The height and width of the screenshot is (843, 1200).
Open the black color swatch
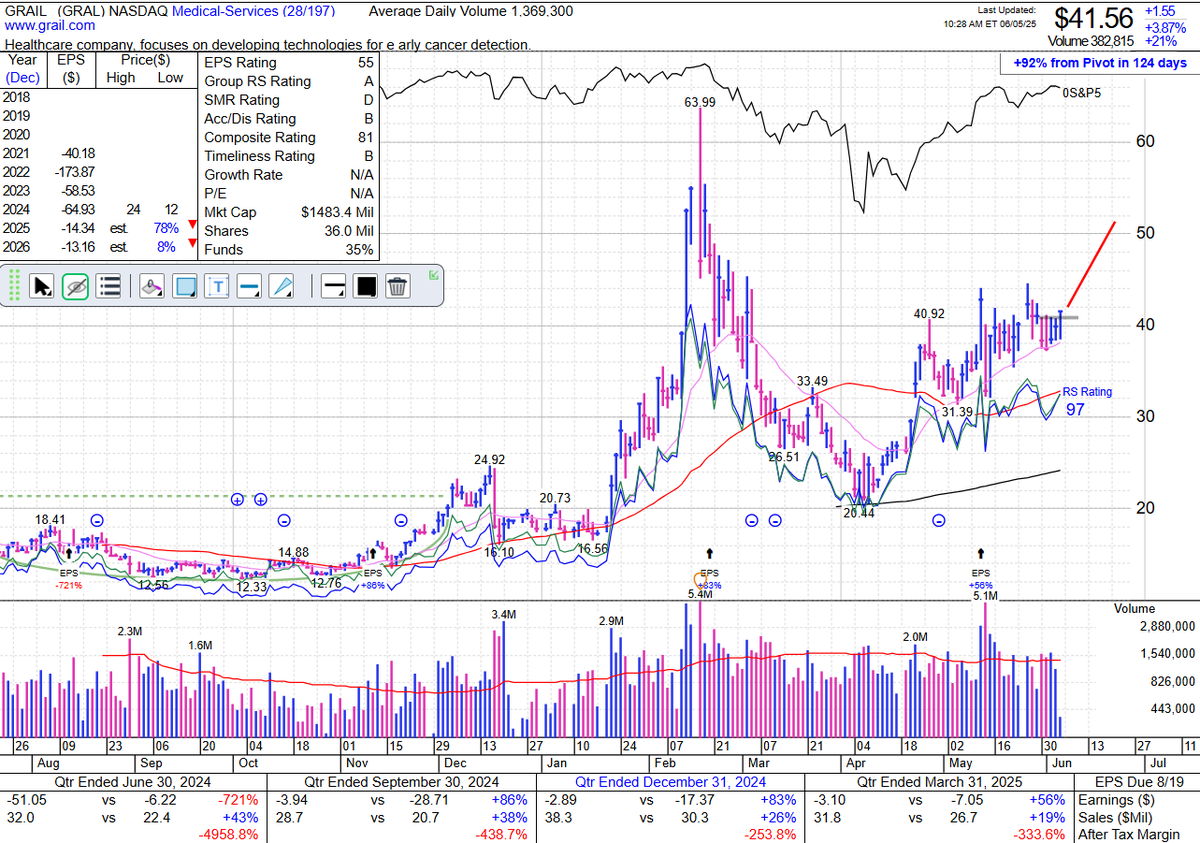(366, 287)
